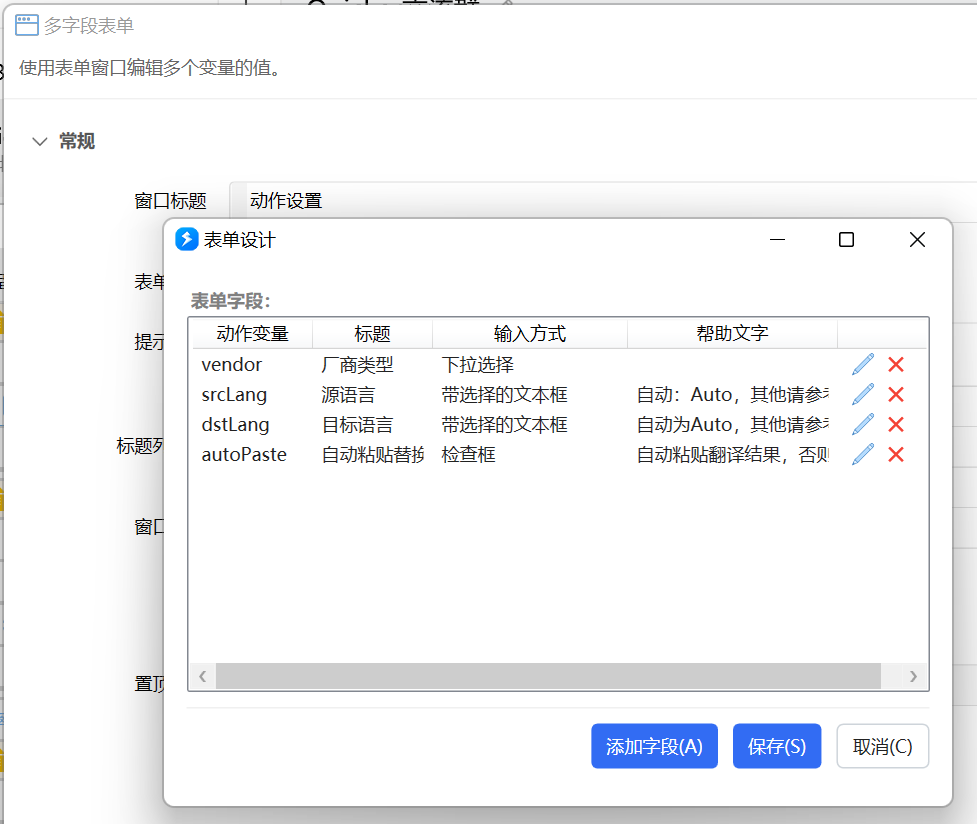The width and height of the screenshot is (977, 824).
Task: Delete the vendor field row
Action: [896, 365]
